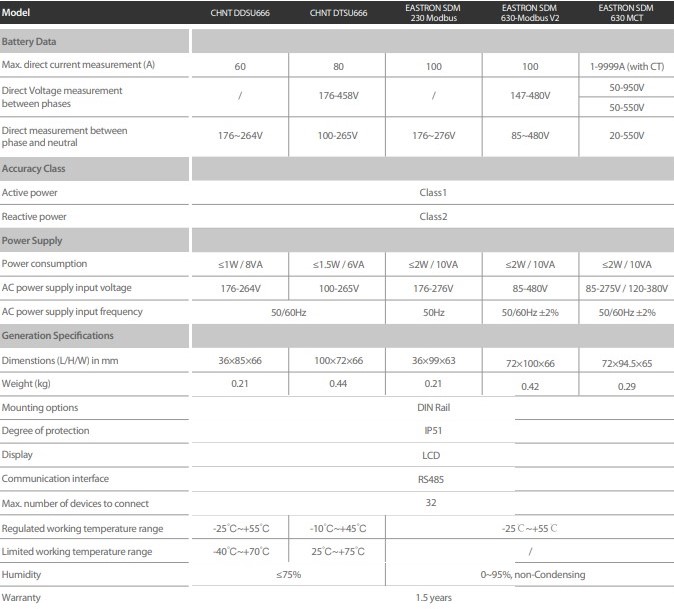Click the 176~264V phase-neutral cell
The width and height of the screenshot is (674, 609).
[240, 136]
